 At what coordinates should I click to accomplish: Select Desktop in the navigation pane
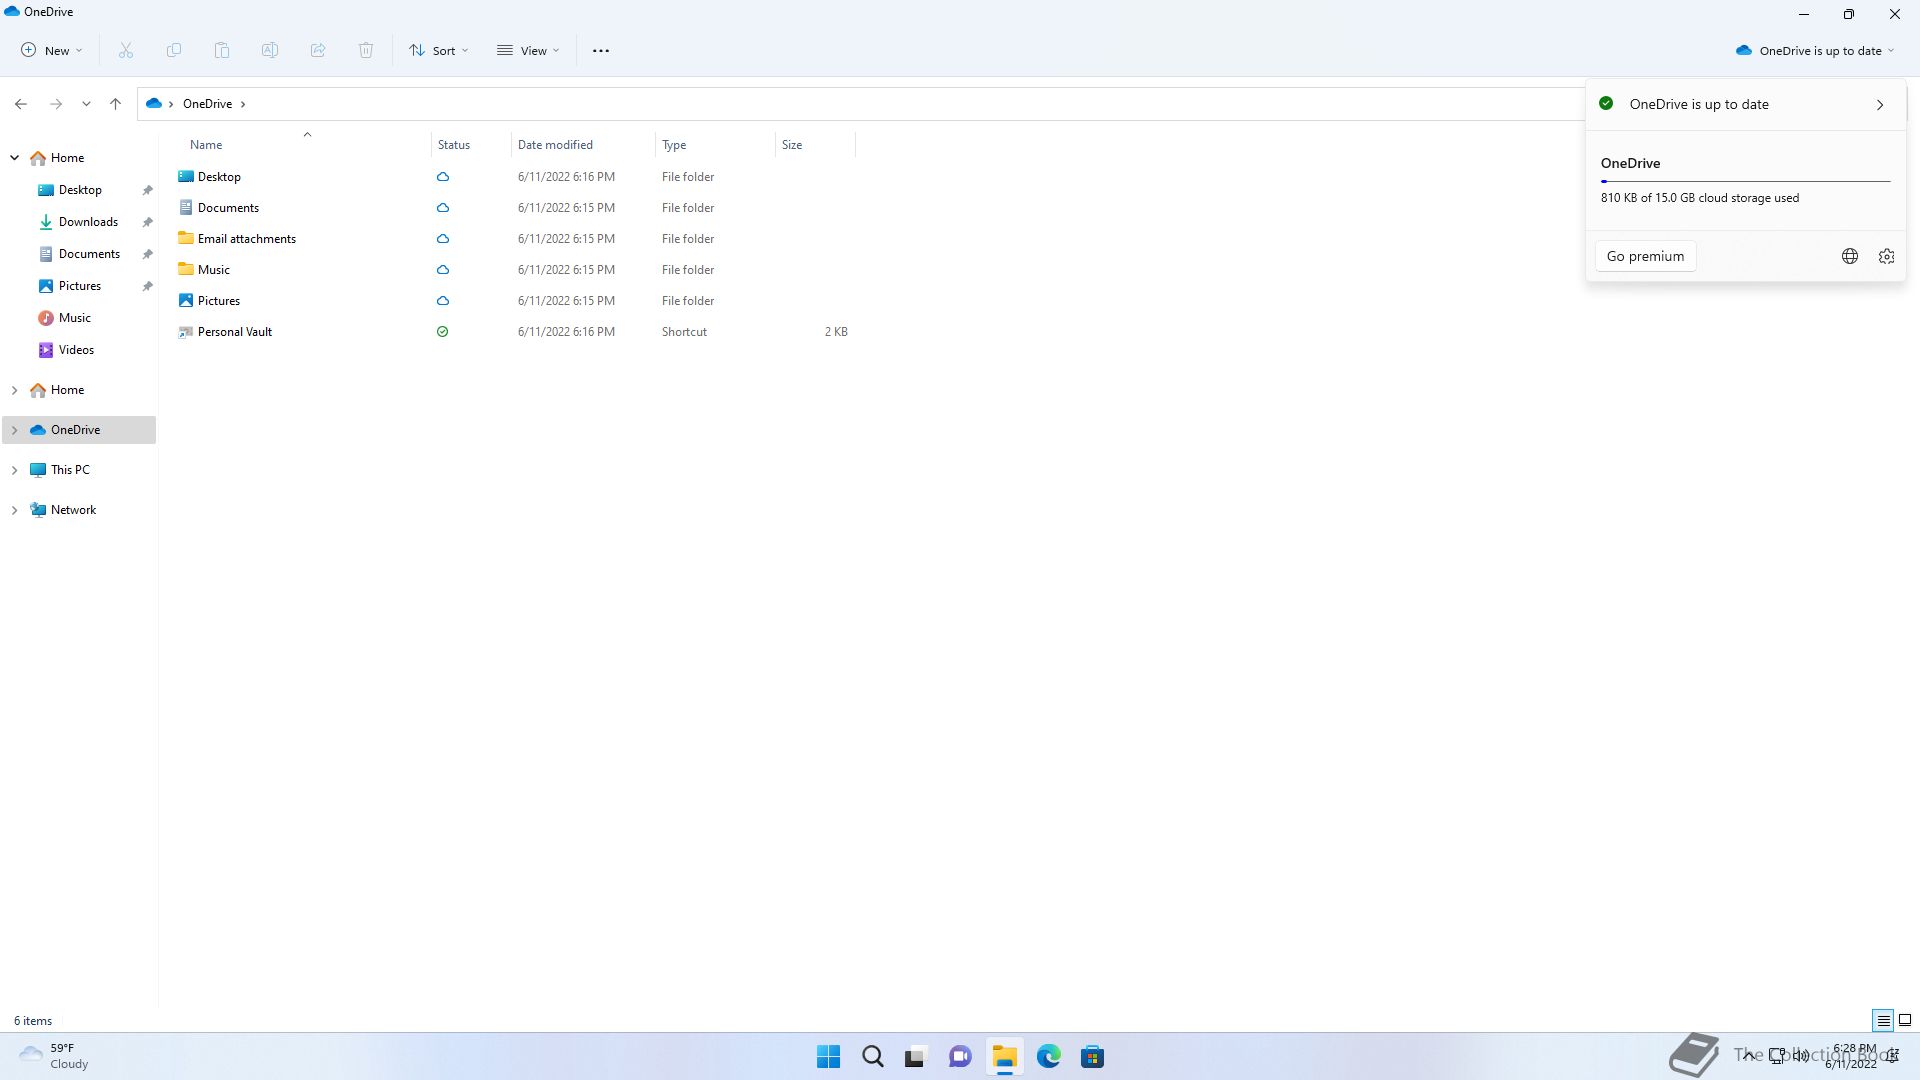(80, 190)
